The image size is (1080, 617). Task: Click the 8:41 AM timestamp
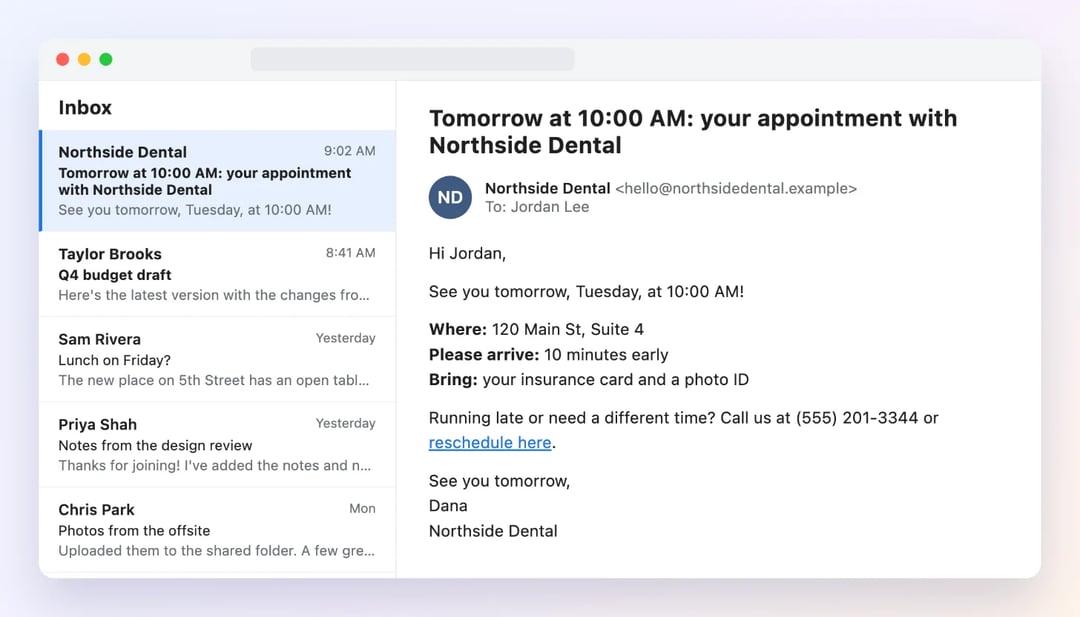click(x=351, y=253)
